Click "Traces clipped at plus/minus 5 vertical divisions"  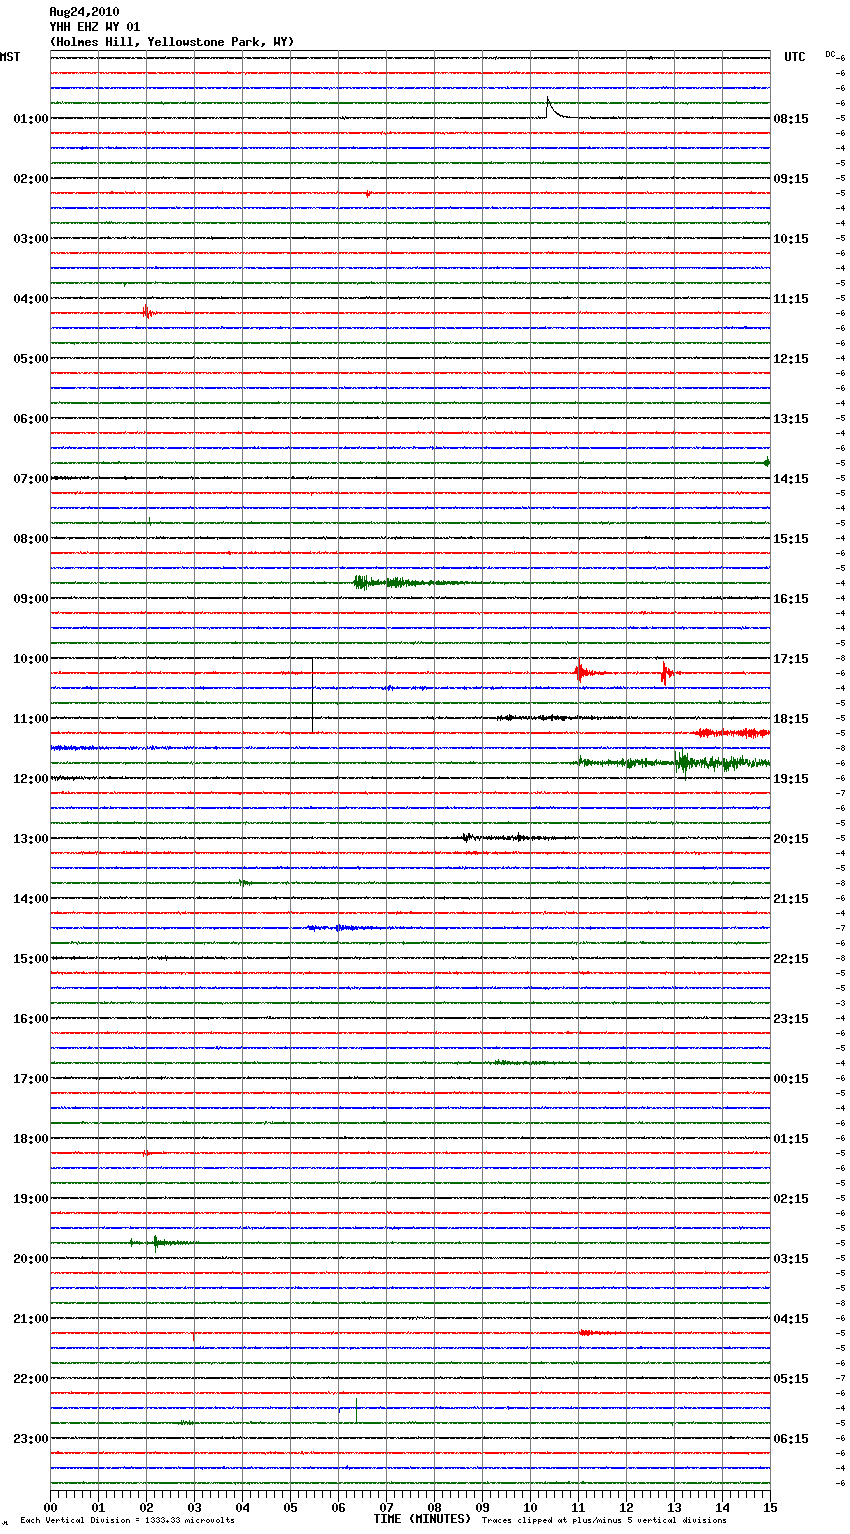604,1521
